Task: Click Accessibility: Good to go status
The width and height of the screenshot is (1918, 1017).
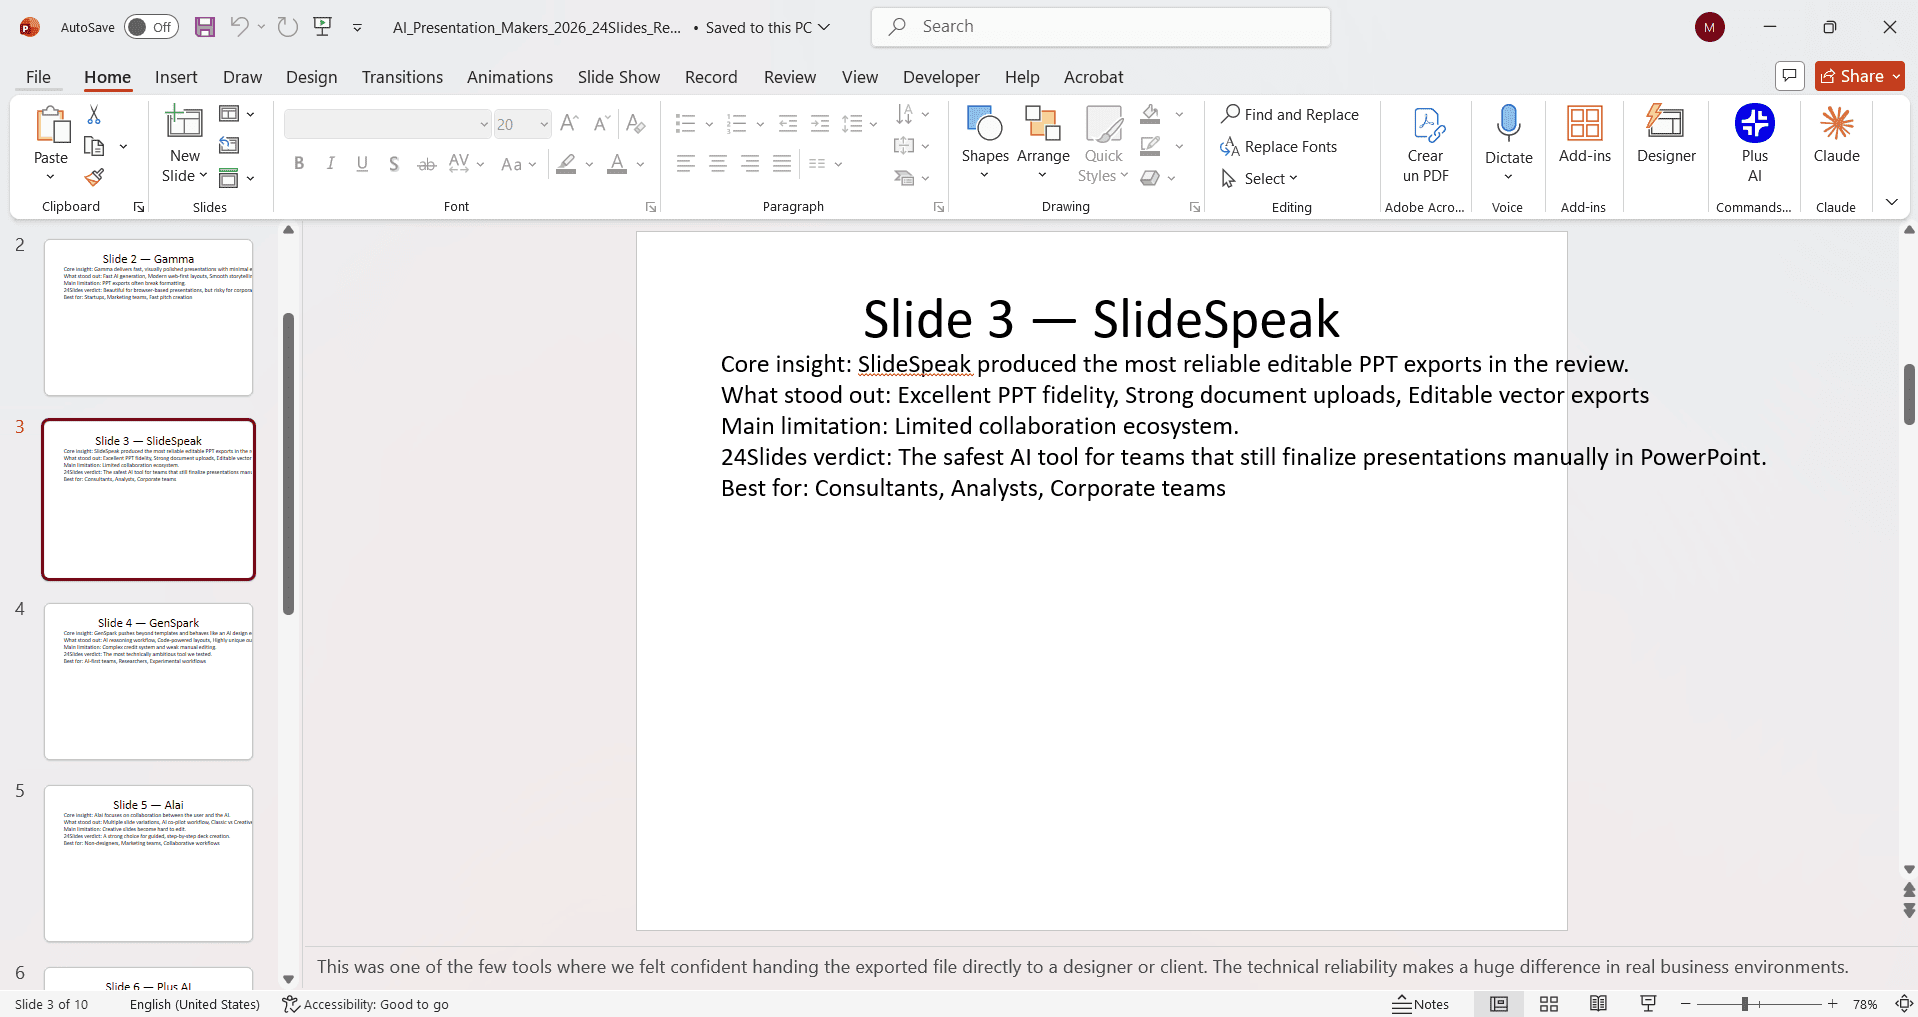Action: click(365, 1004)
